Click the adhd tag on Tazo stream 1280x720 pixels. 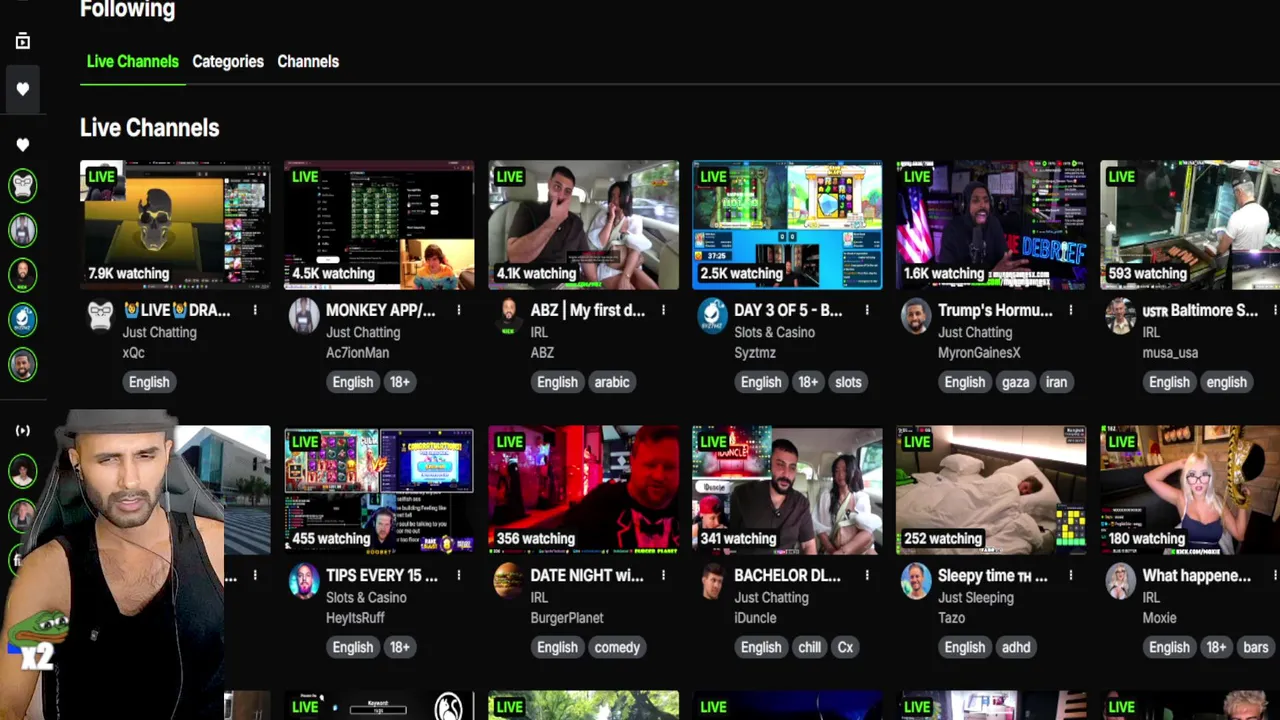pos(1016,647)
